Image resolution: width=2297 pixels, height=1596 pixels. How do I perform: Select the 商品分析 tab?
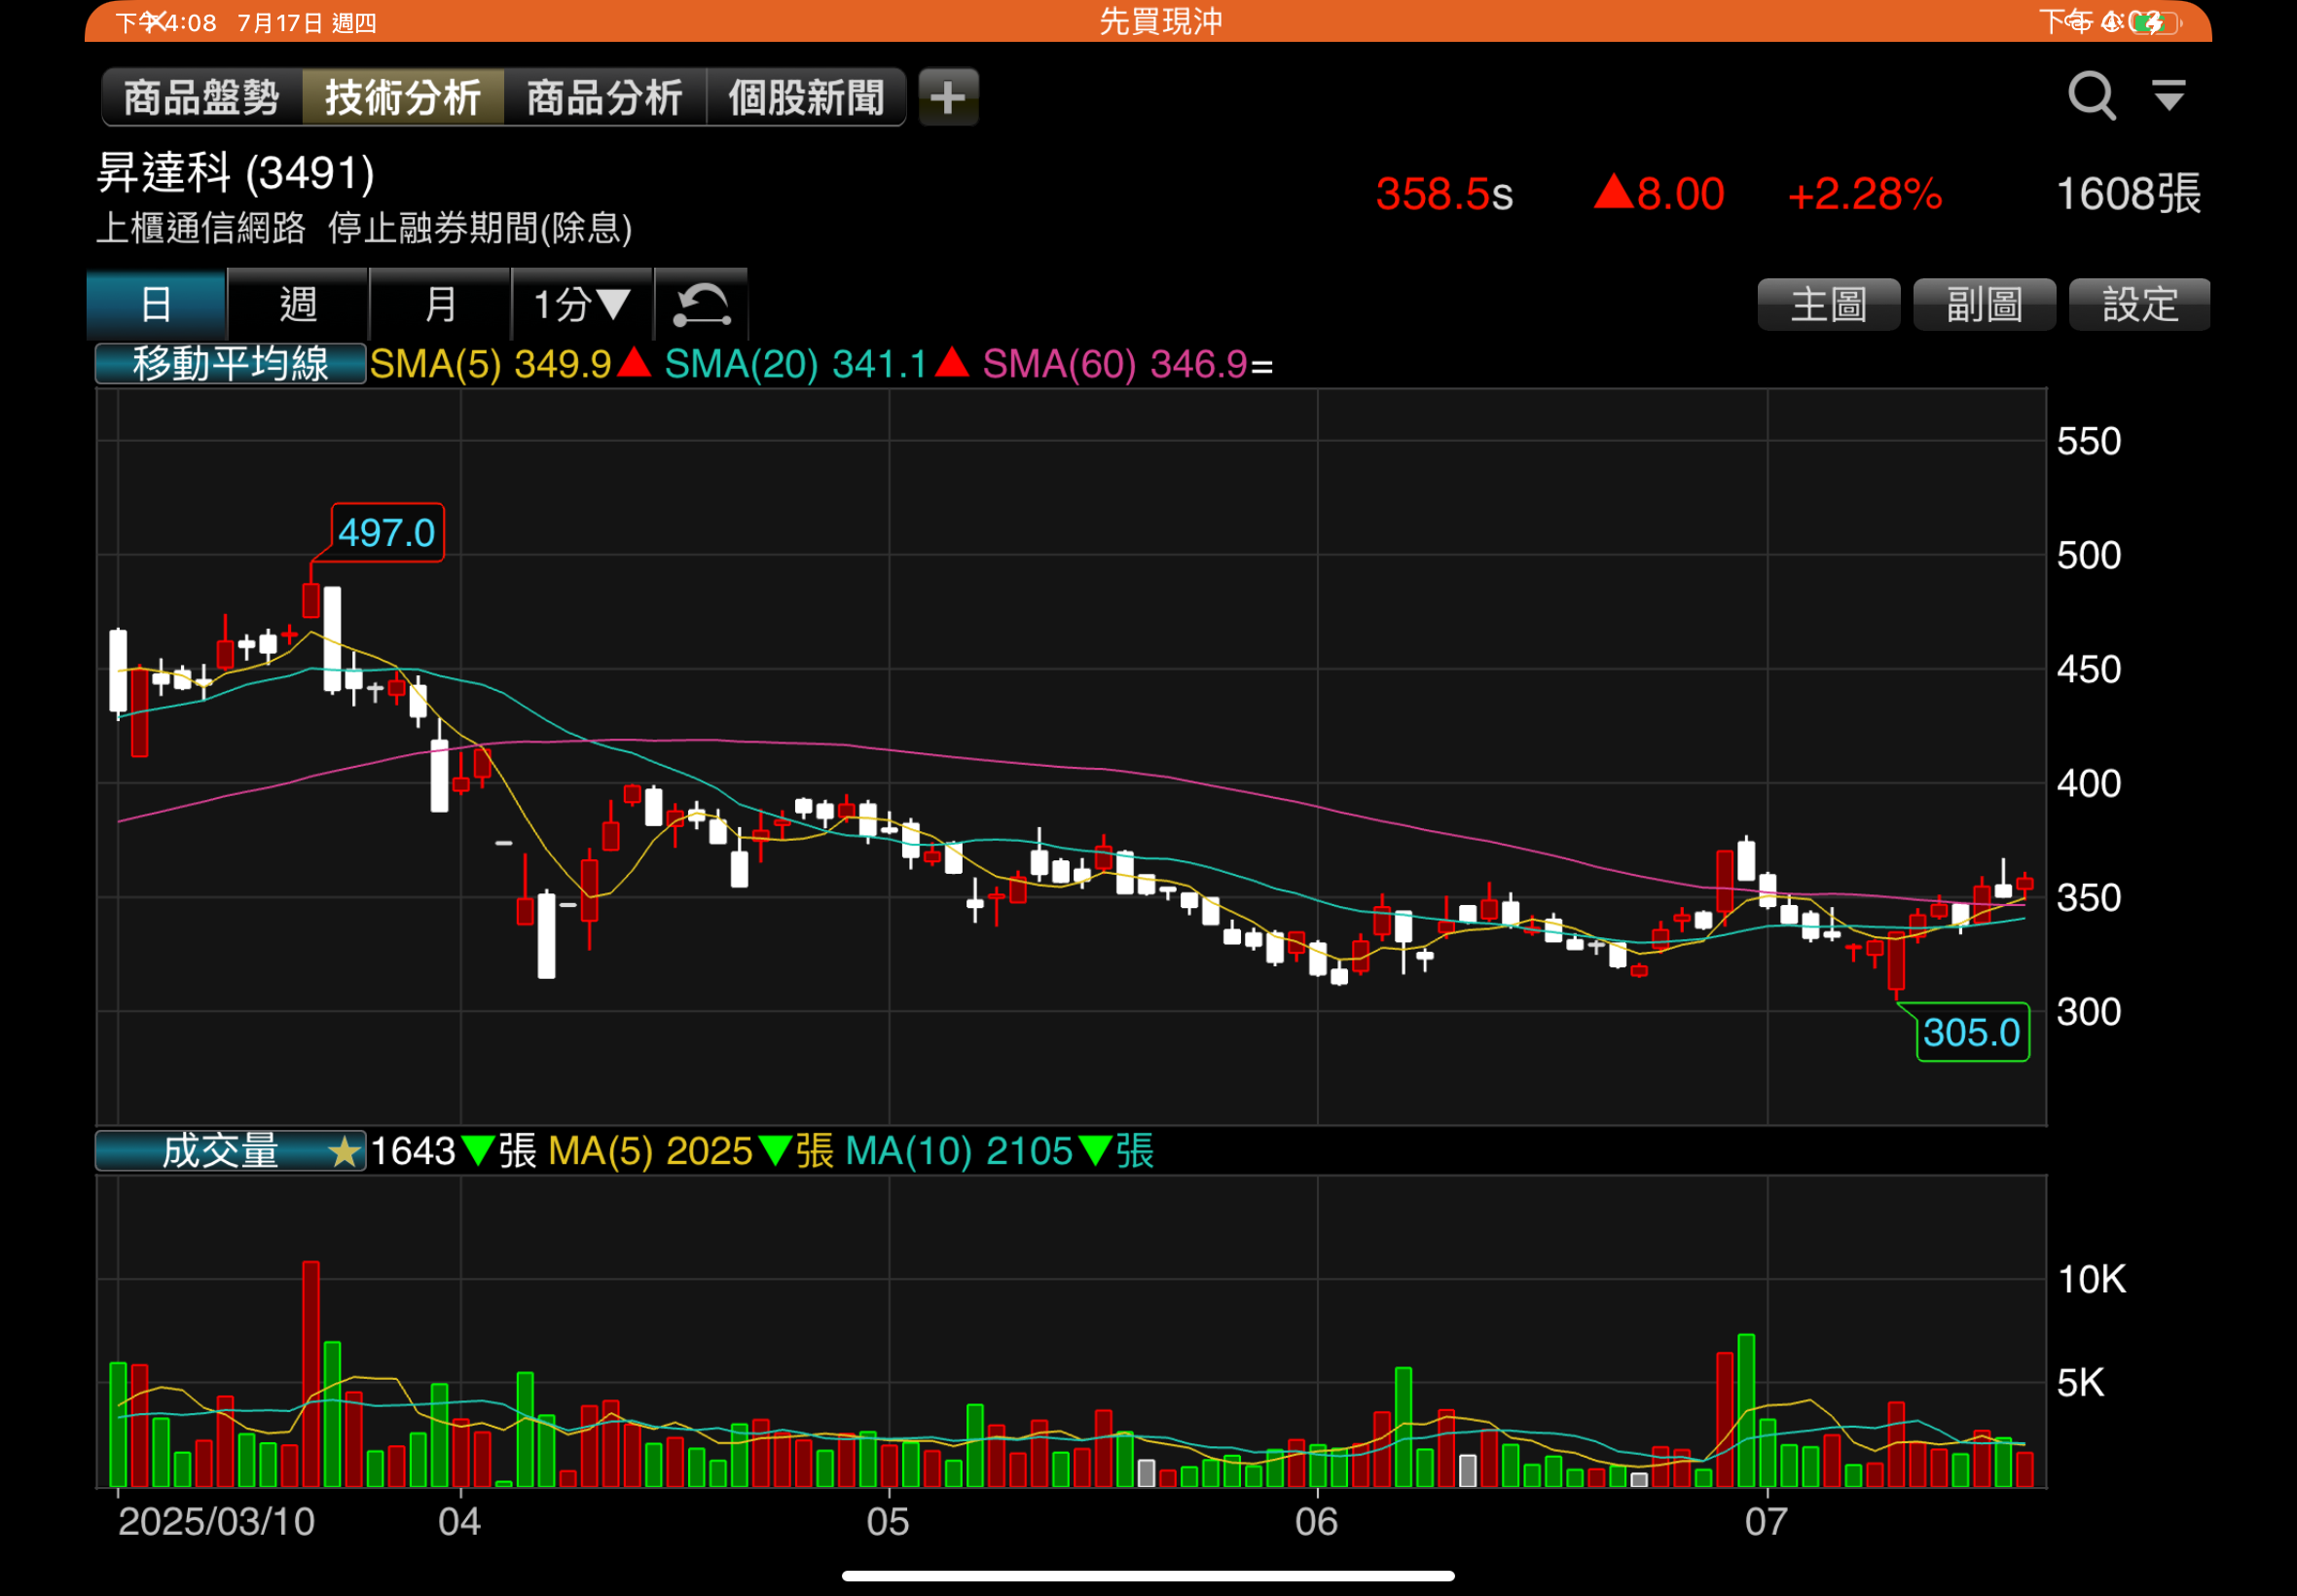[604, 97]
